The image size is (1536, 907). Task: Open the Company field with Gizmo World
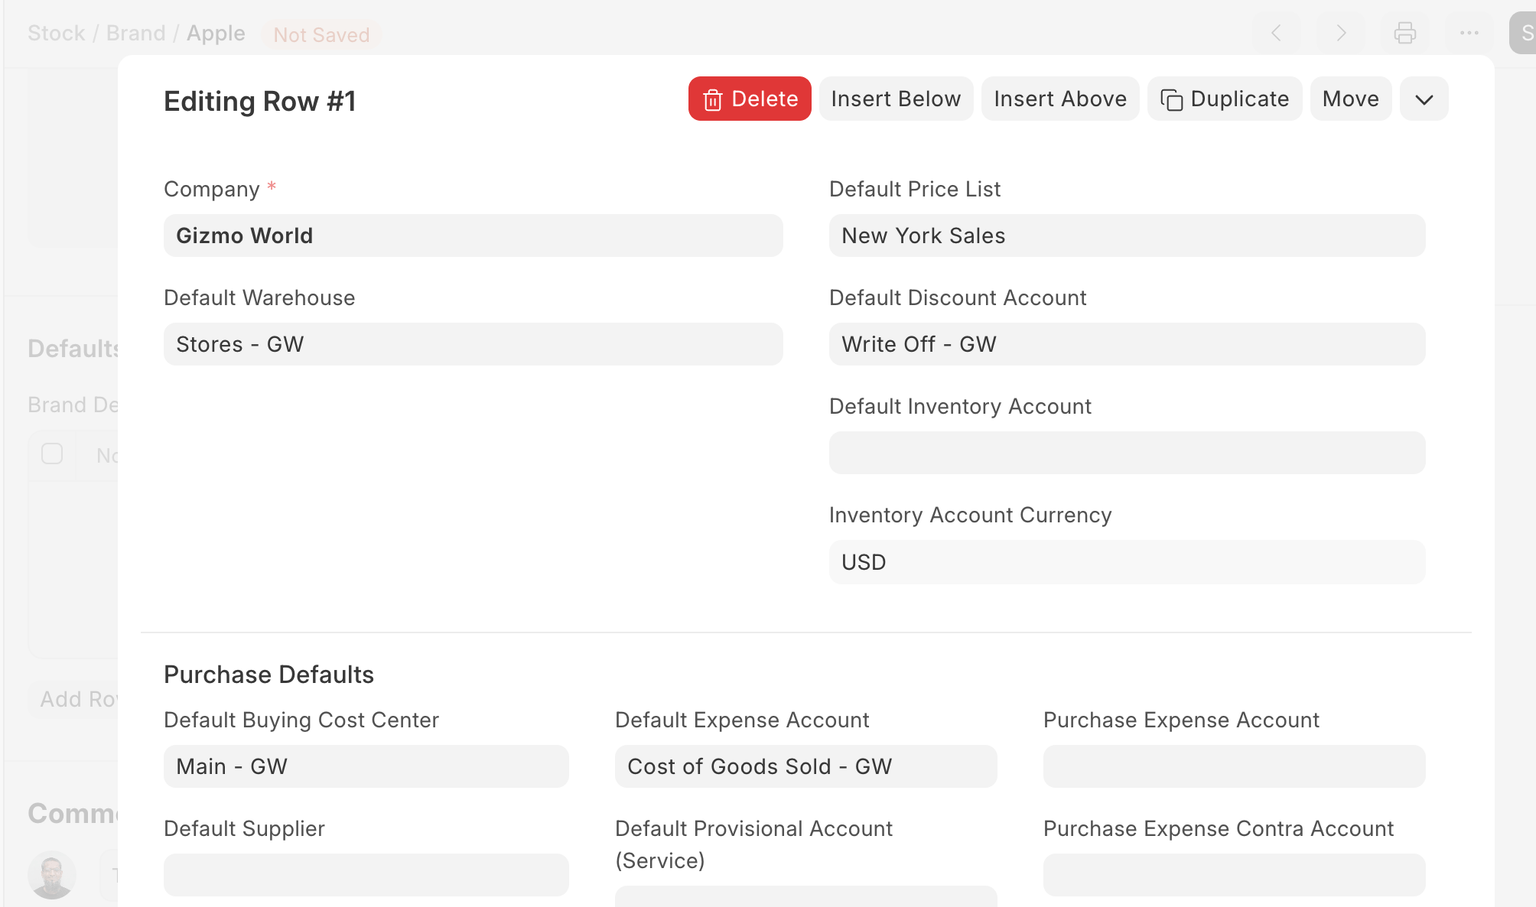point(472,236)
